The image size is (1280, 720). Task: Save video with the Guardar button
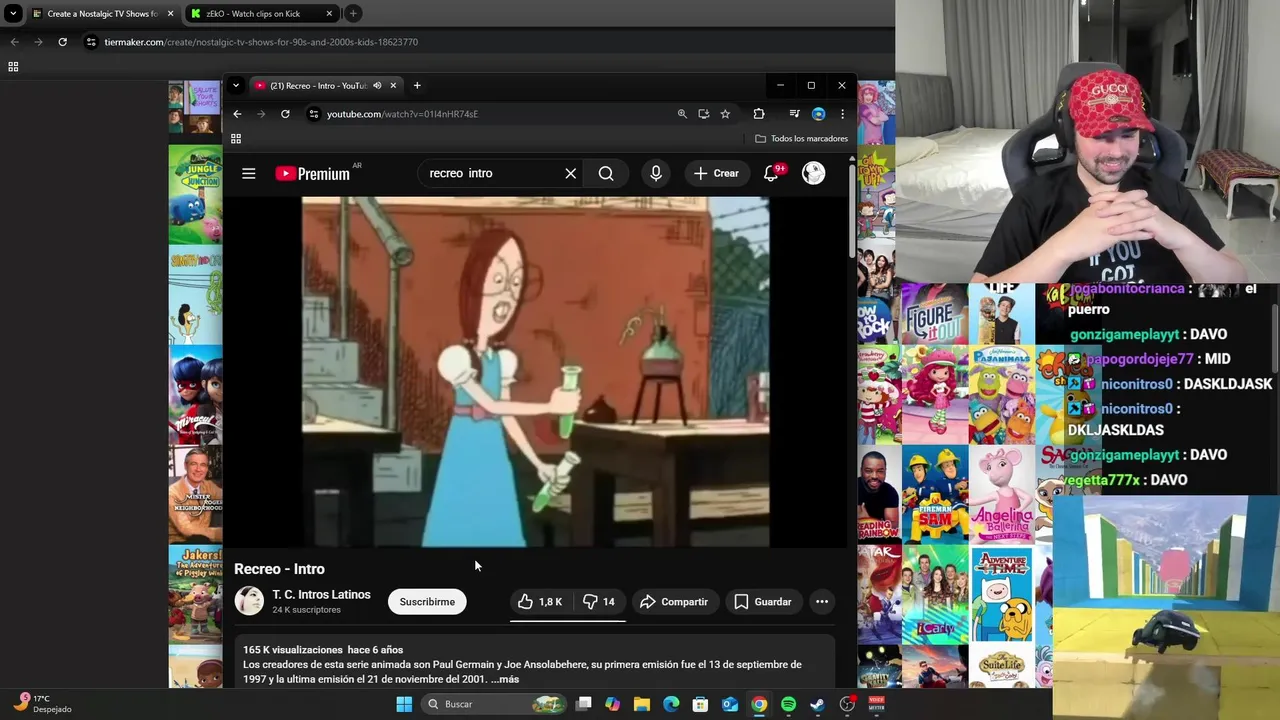click(x=763, y=602)
